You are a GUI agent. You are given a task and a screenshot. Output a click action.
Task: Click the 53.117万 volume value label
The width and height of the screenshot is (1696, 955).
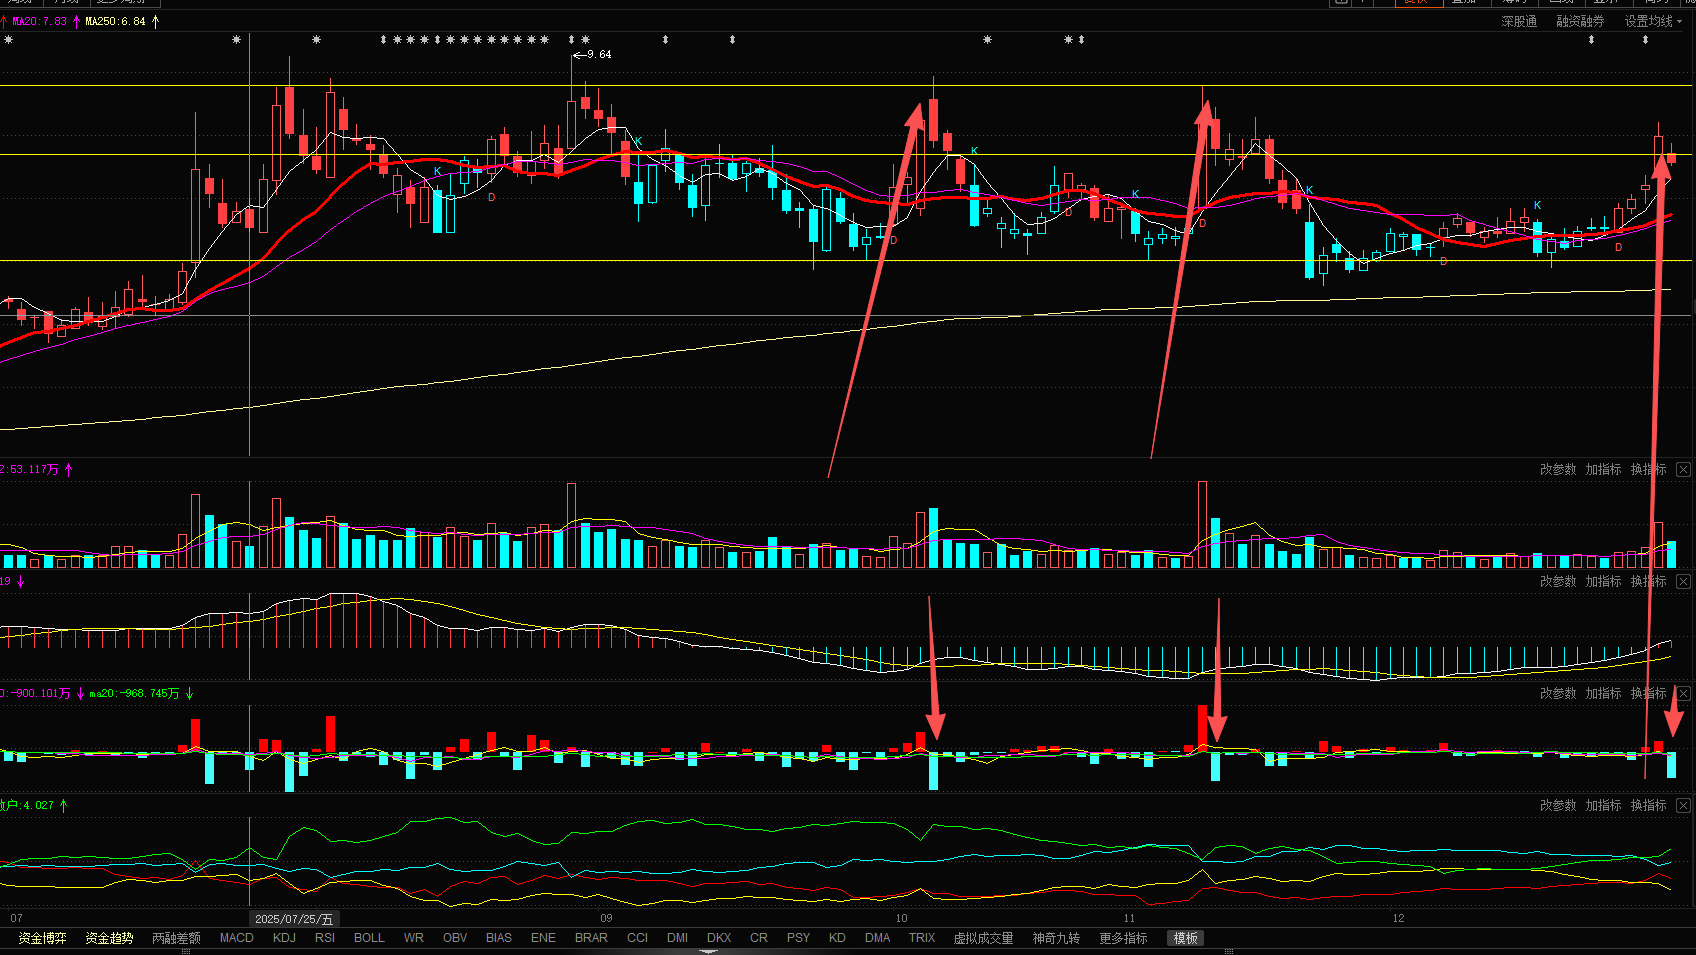[33, 469]
